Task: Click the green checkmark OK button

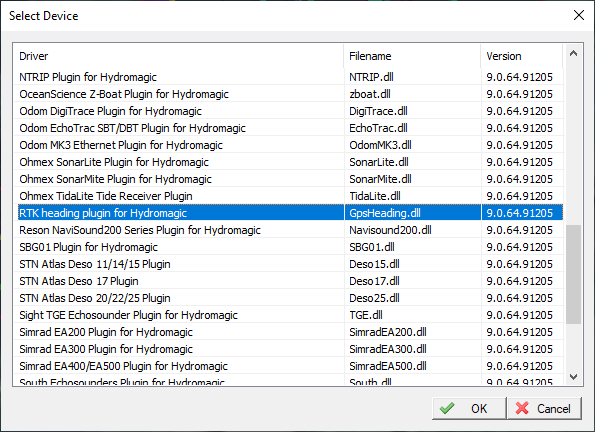Action: 469,408
